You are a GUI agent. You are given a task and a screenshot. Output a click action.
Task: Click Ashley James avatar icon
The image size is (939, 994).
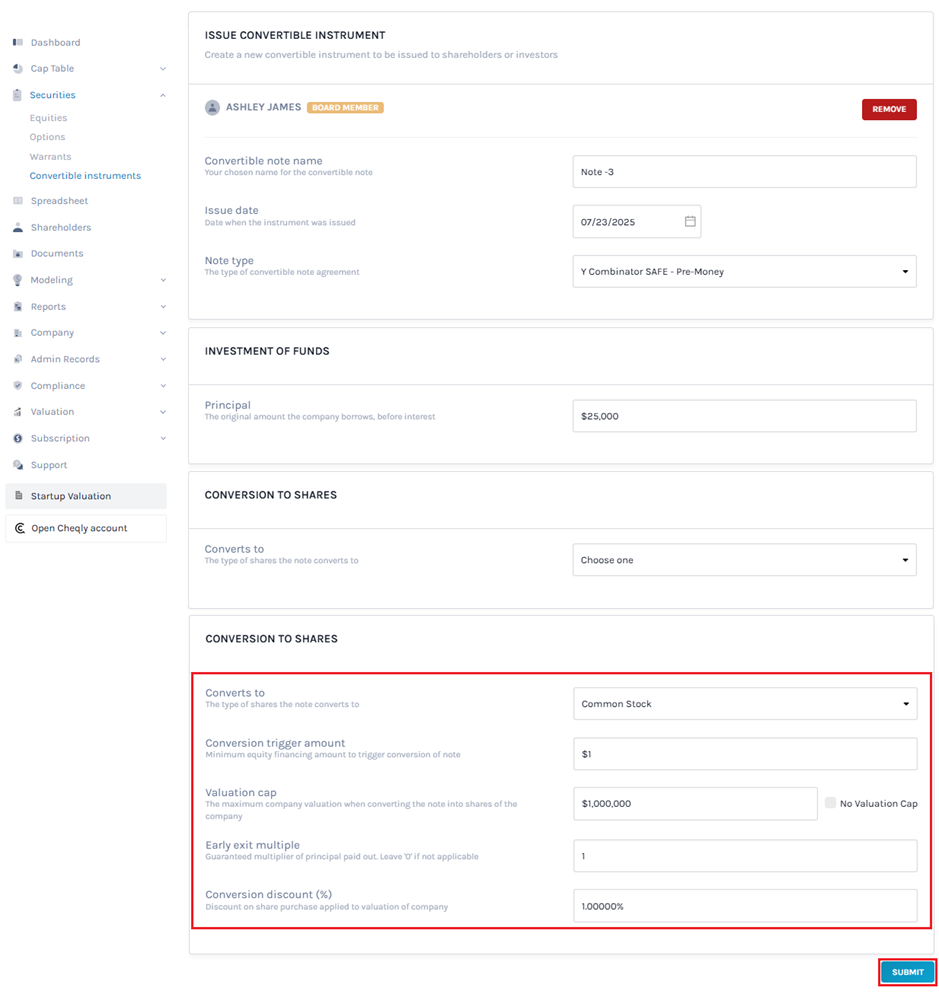(x=212, y=108)
